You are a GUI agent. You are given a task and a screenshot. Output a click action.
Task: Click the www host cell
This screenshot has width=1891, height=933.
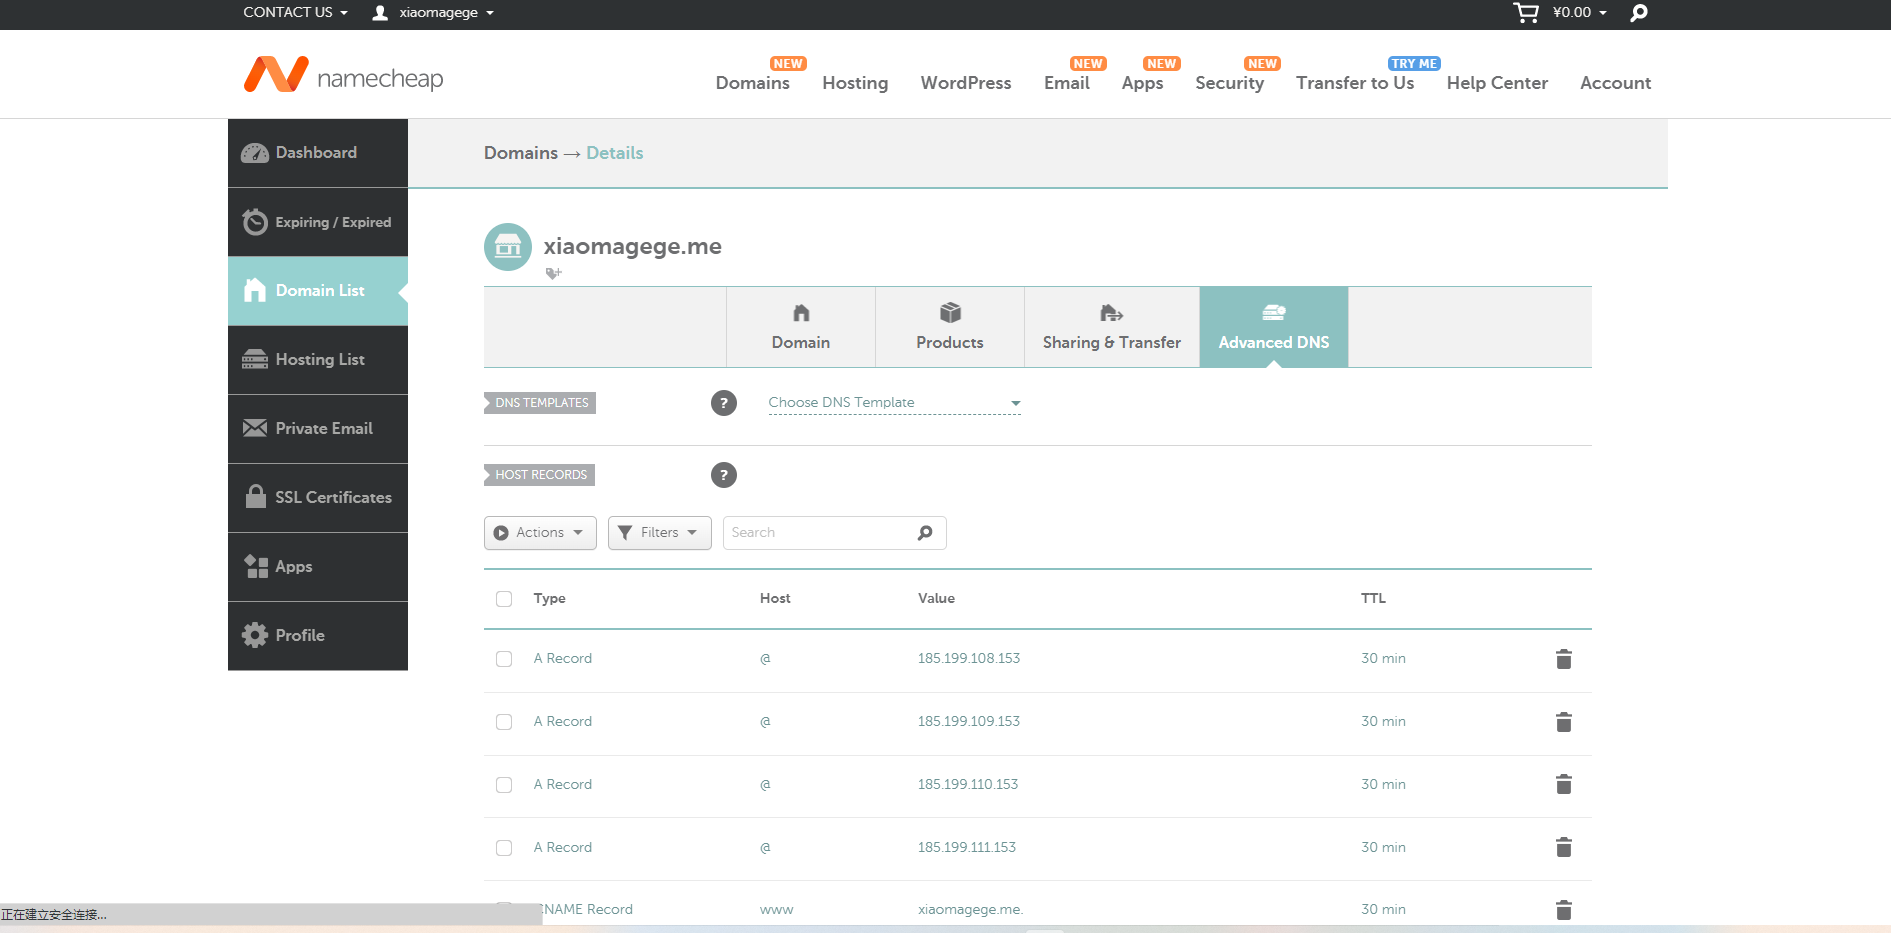click(x=776, y=909)
